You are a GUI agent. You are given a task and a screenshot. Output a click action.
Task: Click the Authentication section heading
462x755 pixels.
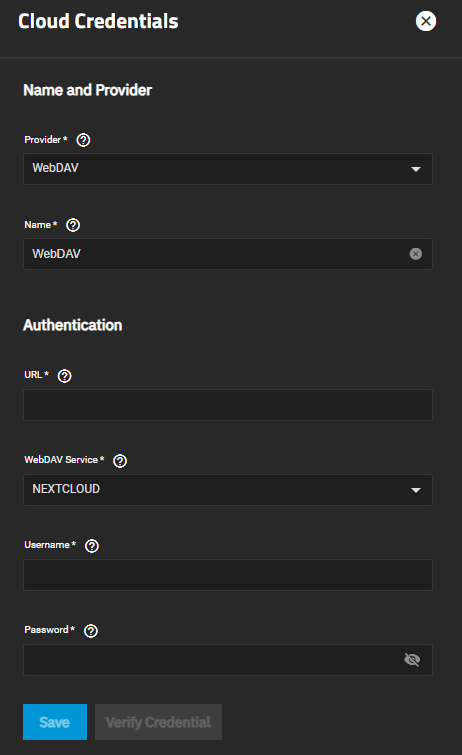point(73,325)
